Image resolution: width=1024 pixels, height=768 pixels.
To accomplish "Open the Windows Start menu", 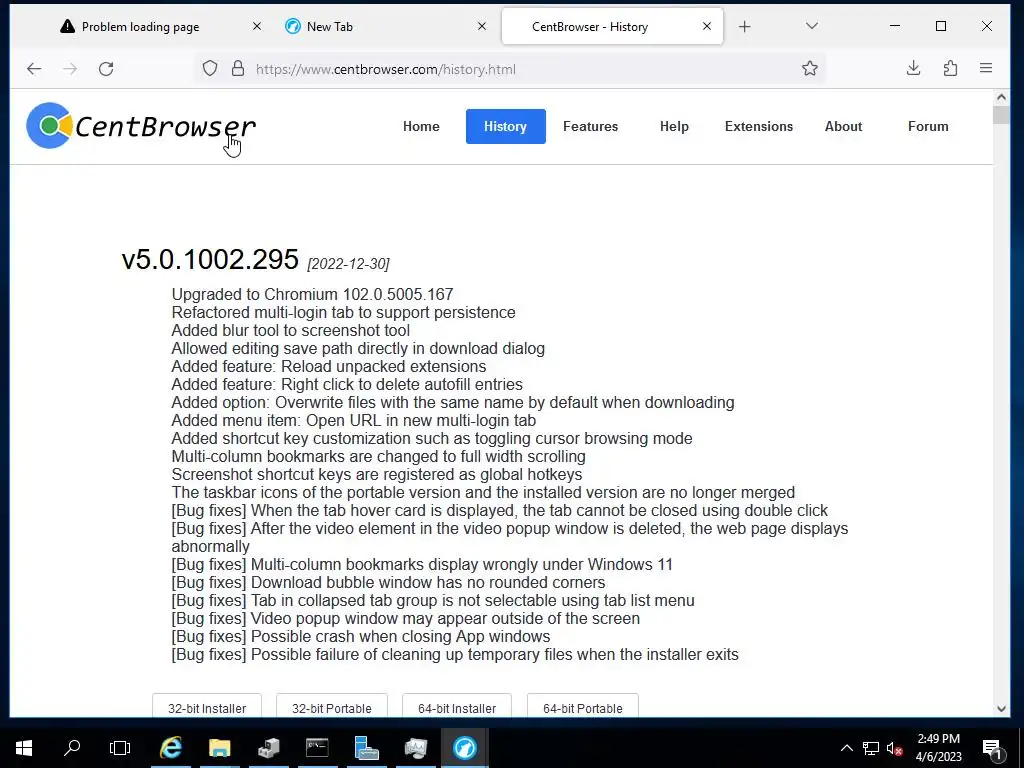I will click(x=24, y=748).
